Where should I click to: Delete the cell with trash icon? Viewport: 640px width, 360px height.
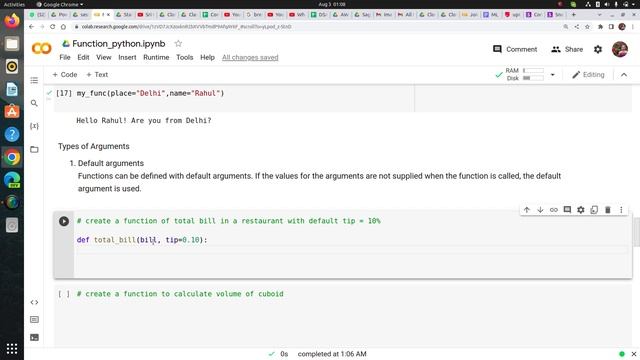tap(607, 210)
